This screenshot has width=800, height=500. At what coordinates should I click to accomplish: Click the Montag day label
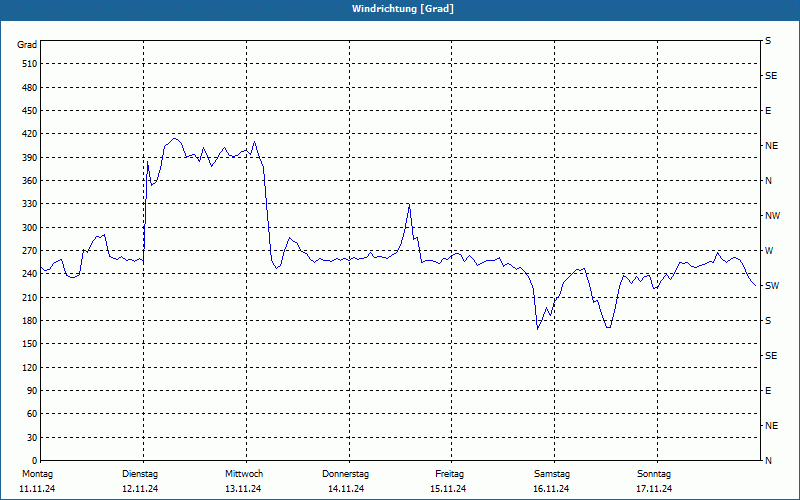point(37,474)
